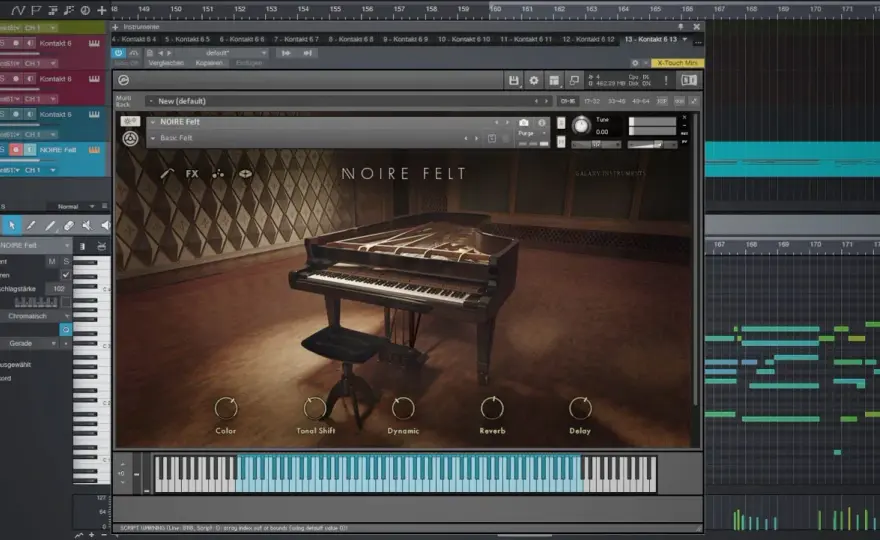Click the automation curve icon in top toolbar
Viewport: 880px width, 540px height.
tap(18, 10)
